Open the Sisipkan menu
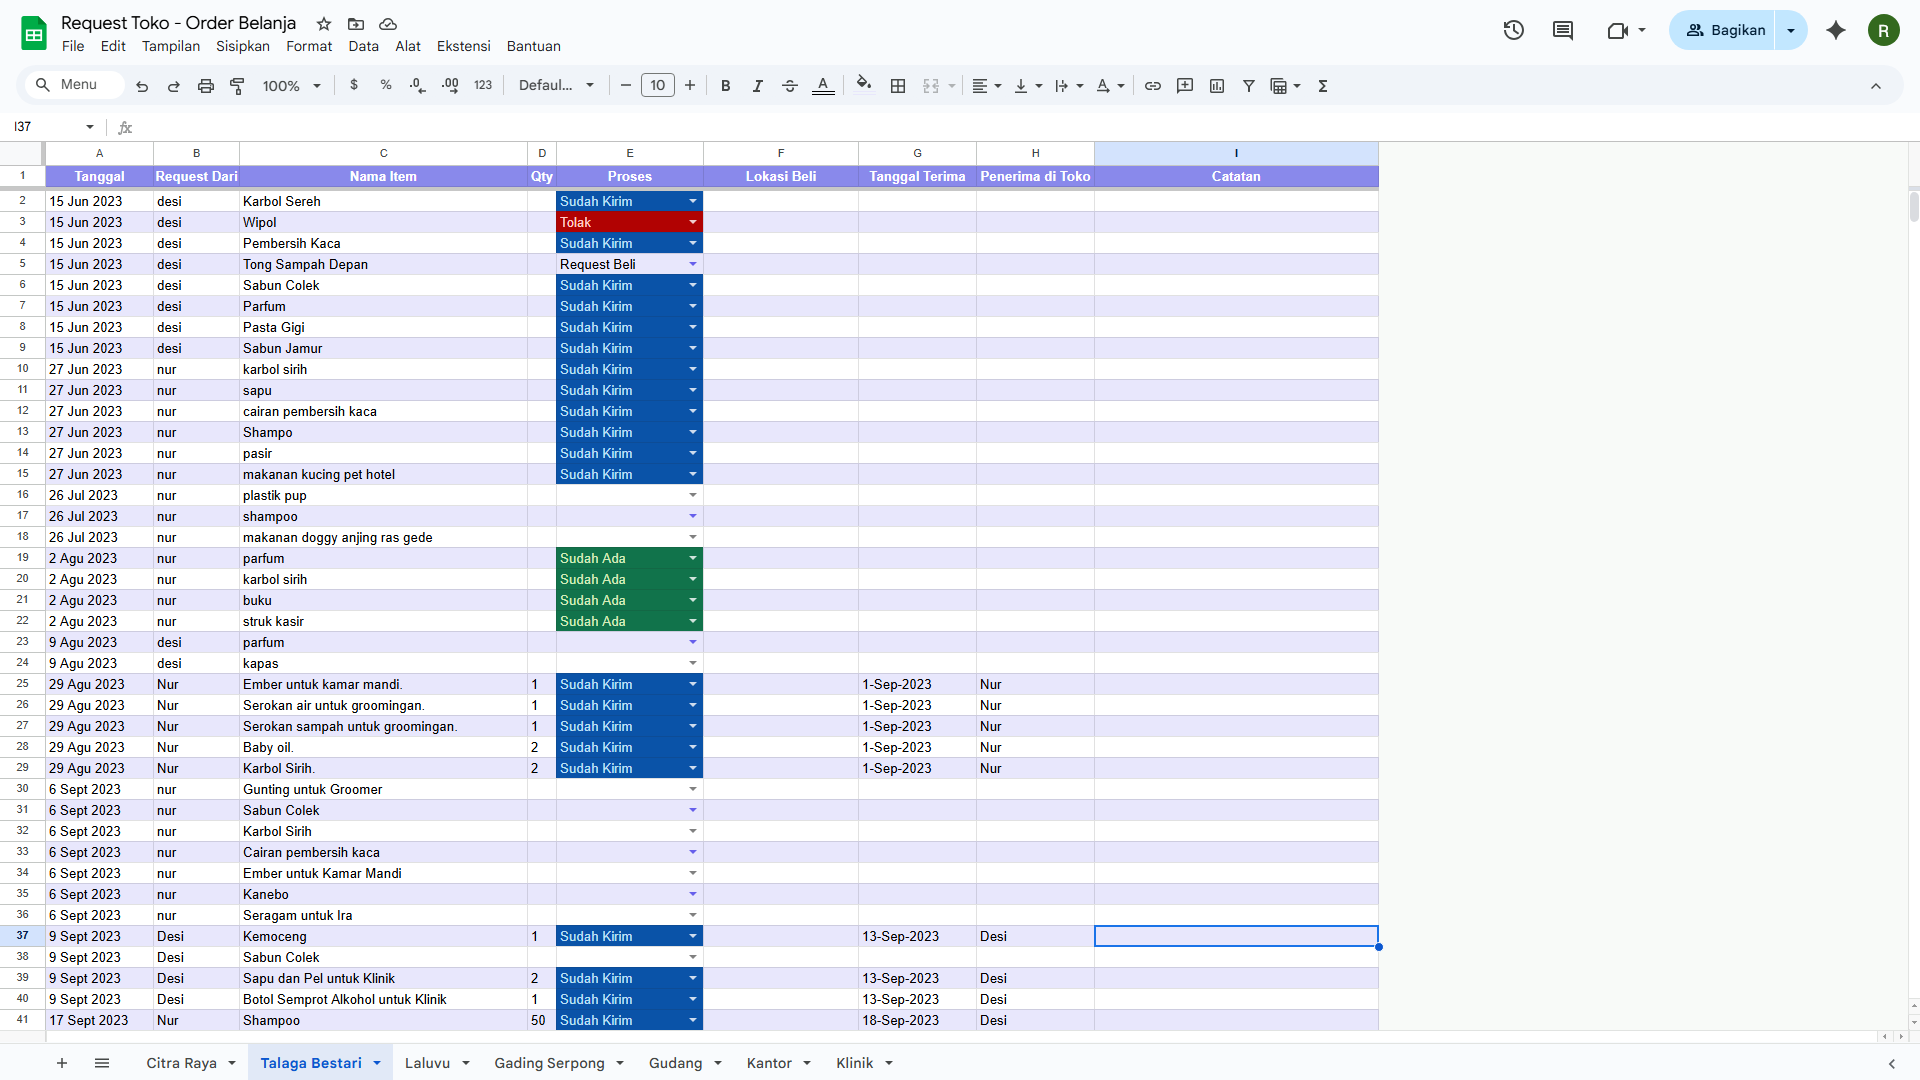 pos(242,46)
